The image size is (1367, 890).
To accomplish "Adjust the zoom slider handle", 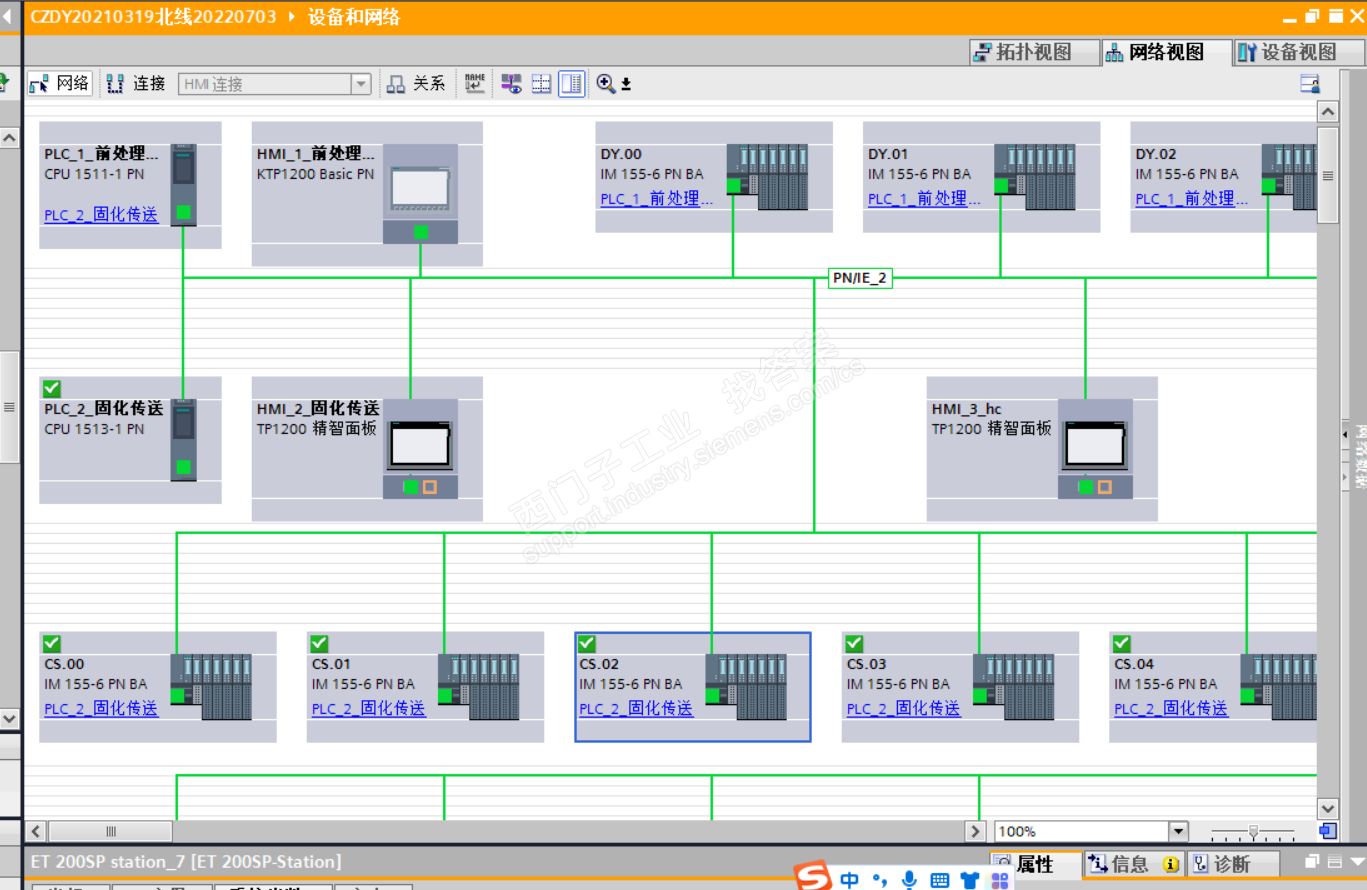I will pyautogui.click(x=1253, y=832).
